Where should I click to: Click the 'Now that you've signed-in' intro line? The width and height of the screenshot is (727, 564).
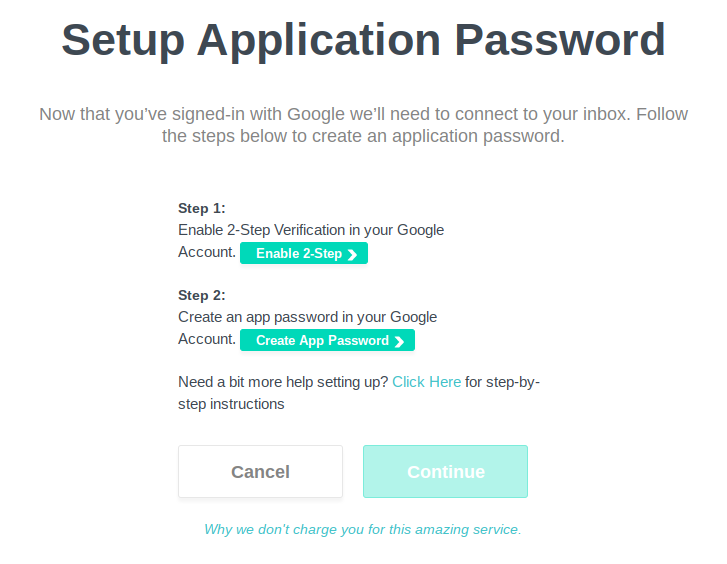[x=363, y=114]
